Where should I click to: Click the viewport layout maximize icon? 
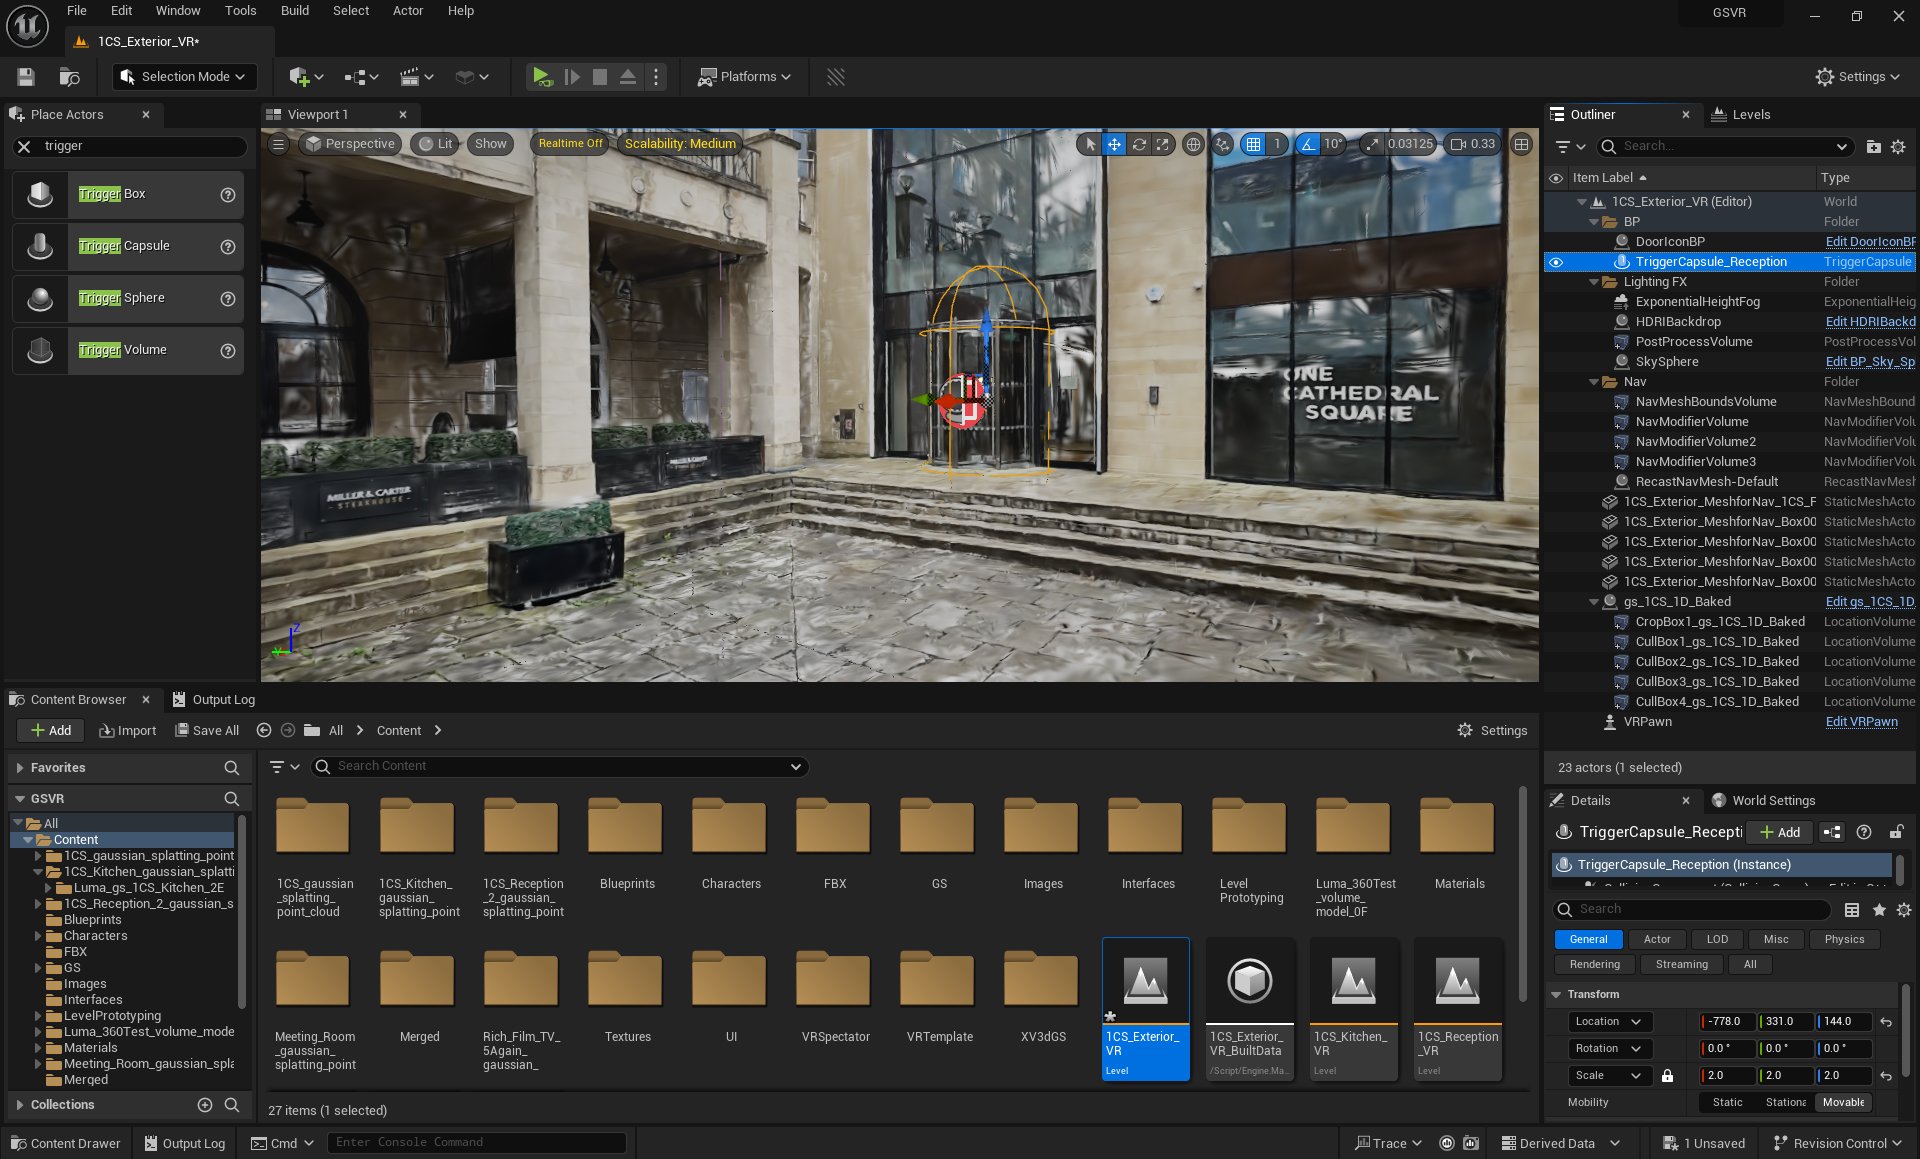[x=1521, y=144]
